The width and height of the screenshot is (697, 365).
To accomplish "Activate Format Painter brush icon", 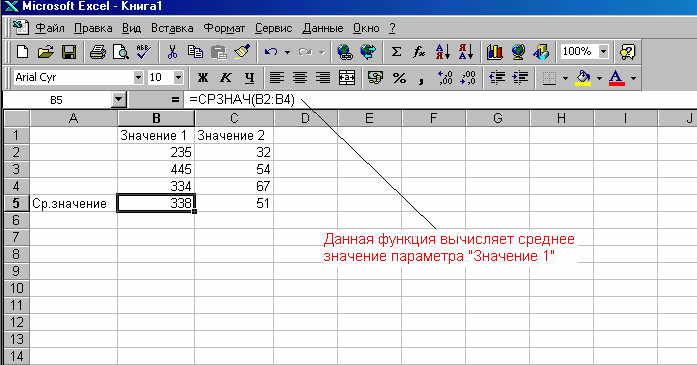I will 242,52.
